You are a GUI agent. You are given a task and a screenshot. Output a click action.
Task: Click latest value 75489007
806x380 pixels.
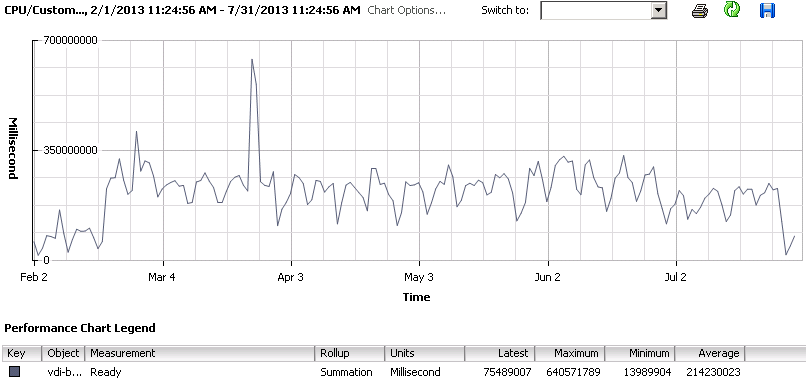click(507, 372)
